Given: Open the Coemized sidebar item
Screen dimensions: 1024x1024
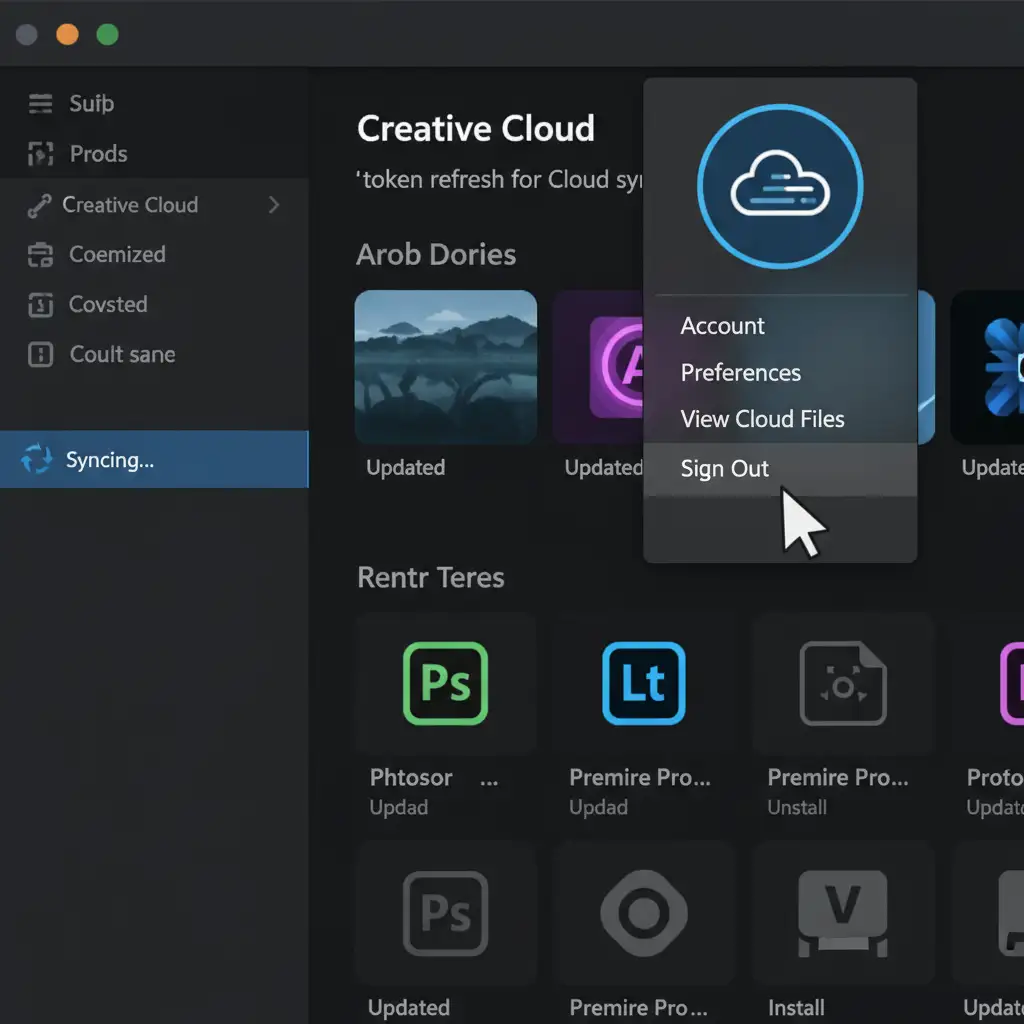Looking at the screenshot, I should [116, 254].
